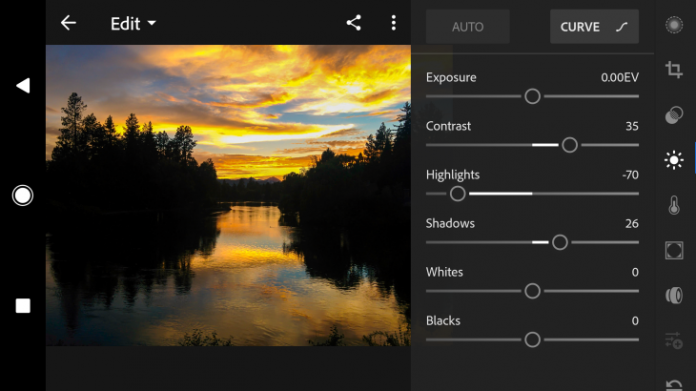Tap the share icon
Image resolution: width=696 pixels, height=391 pixels.
pyautogui.click(x=354, y=23)
